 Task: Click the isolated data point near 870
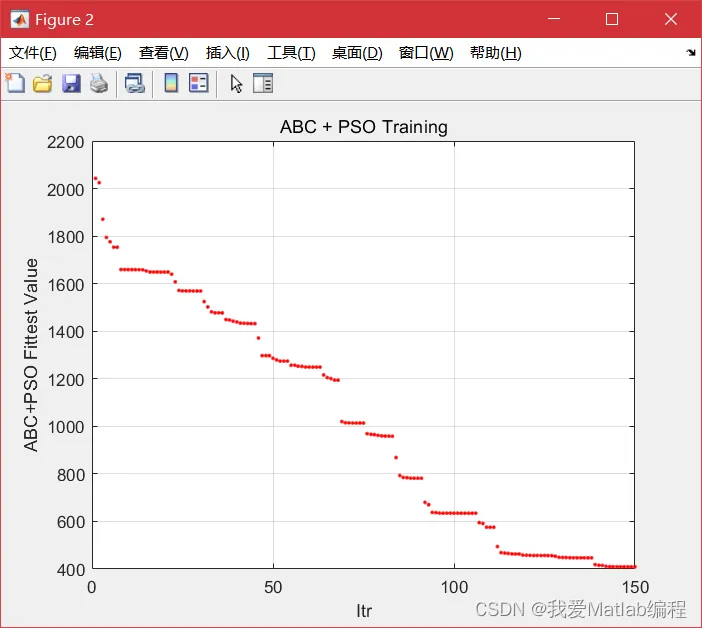pyautogui.click(x=396, y=457)
